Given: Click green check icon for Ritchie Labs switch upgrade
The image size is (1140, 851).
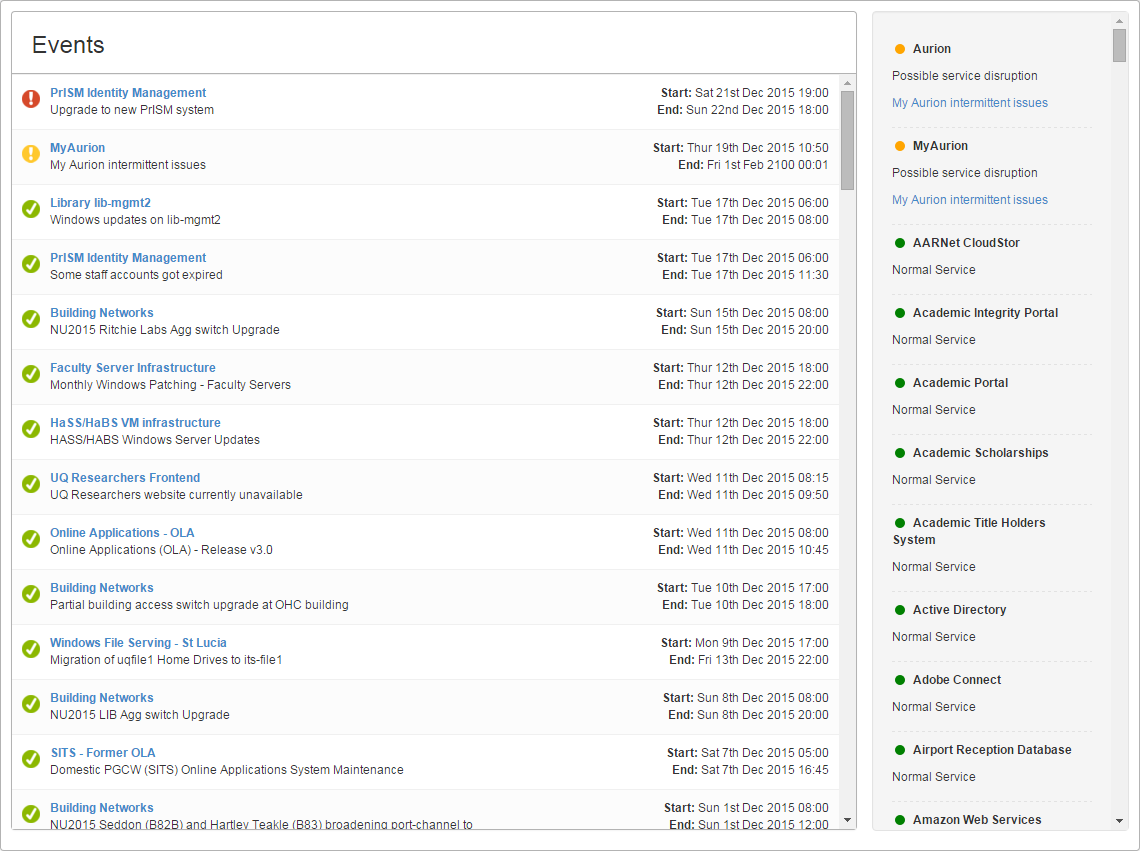Looking at the screenshot, I should (x=31, y=319).
